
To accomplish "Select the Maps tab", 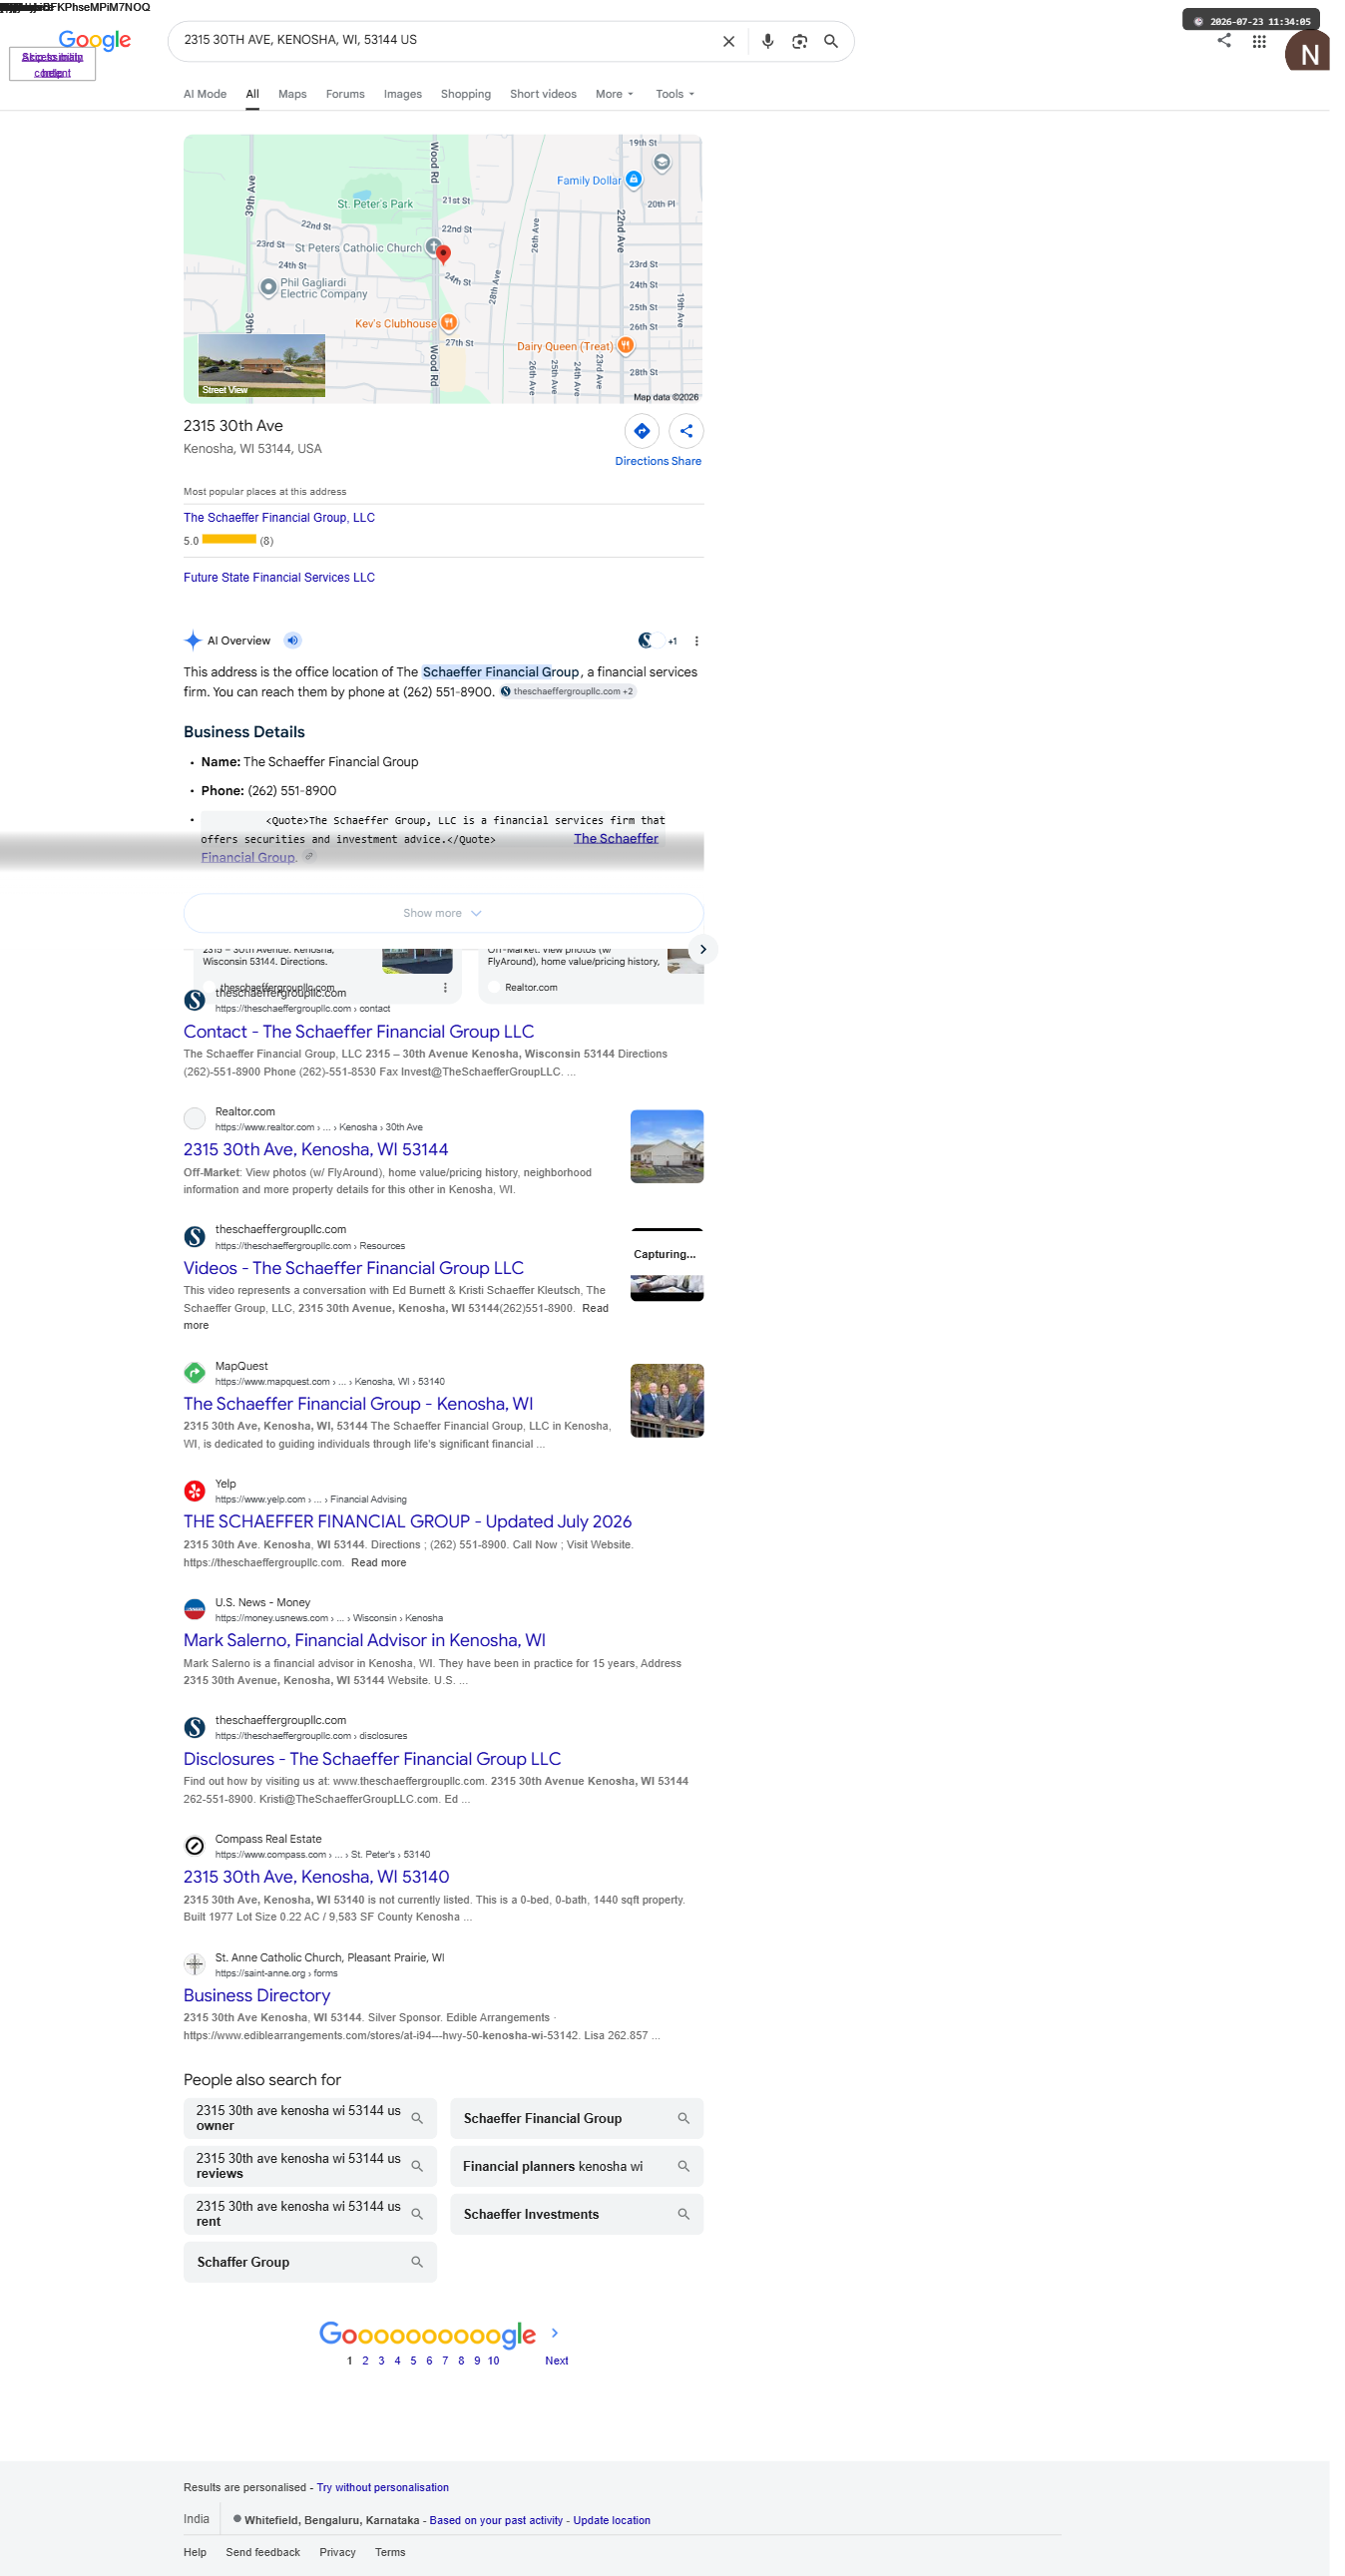I will 292,94.
